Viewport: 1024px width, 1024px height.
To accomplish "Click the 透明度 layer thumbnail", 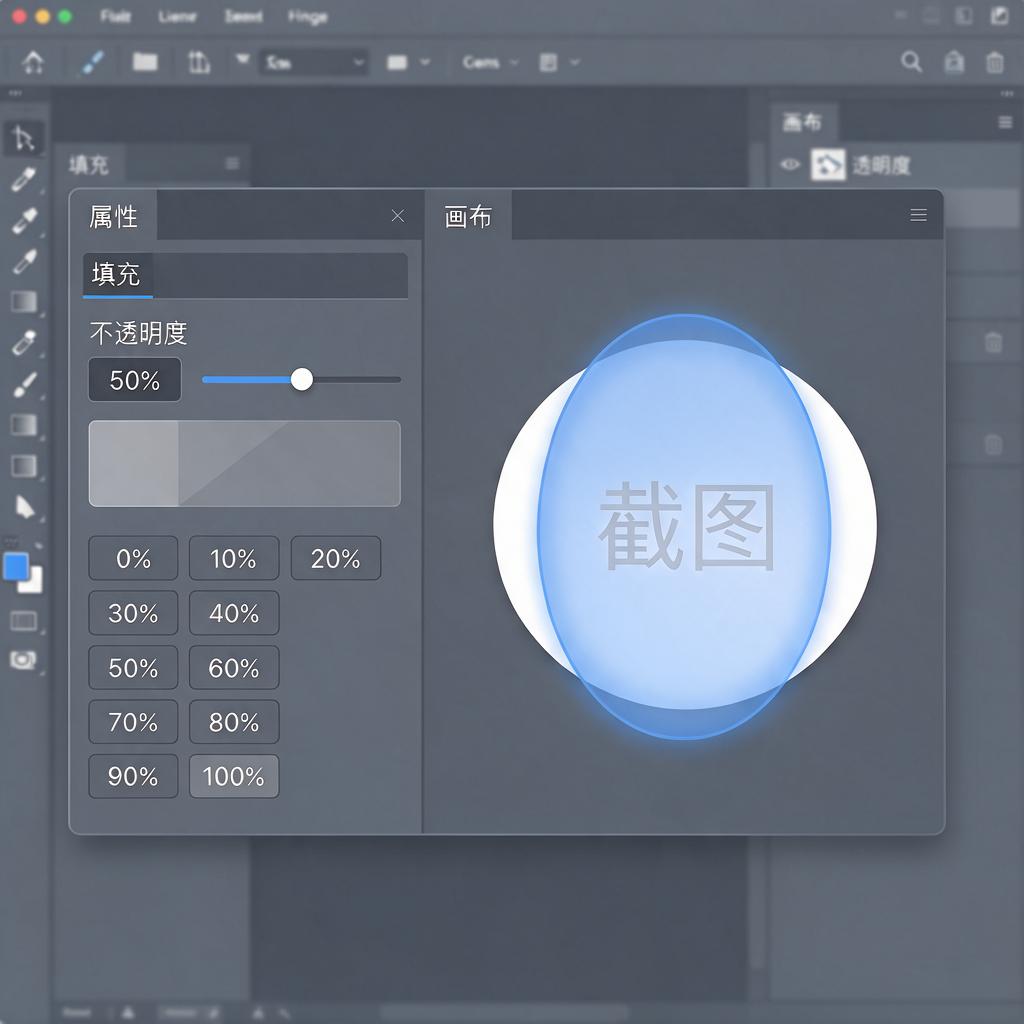I will tap(827, 164).
